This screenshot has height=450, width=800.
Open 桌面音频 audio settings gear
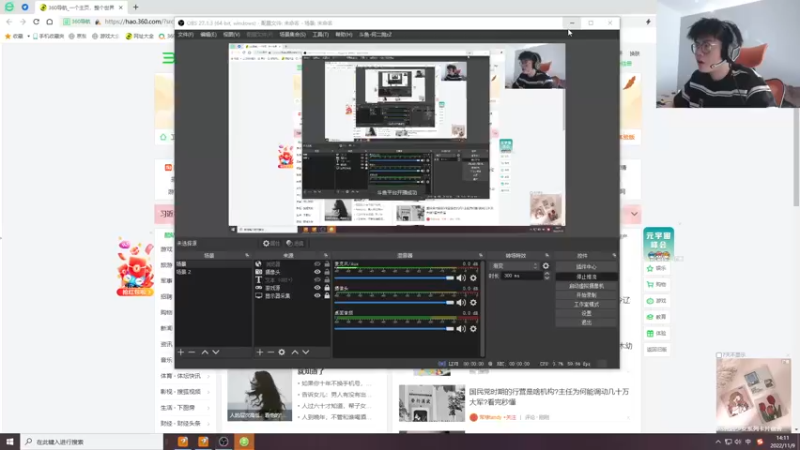(473, 329)
